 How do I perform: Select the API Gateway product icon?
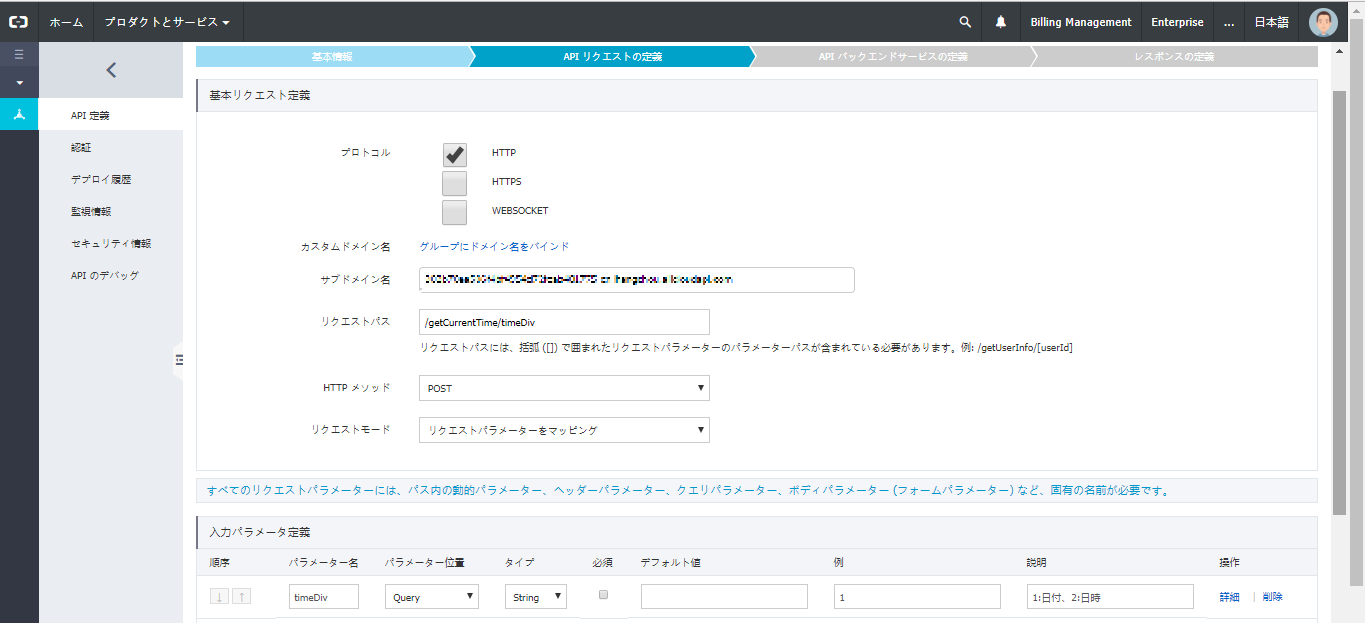coord(19,114)
